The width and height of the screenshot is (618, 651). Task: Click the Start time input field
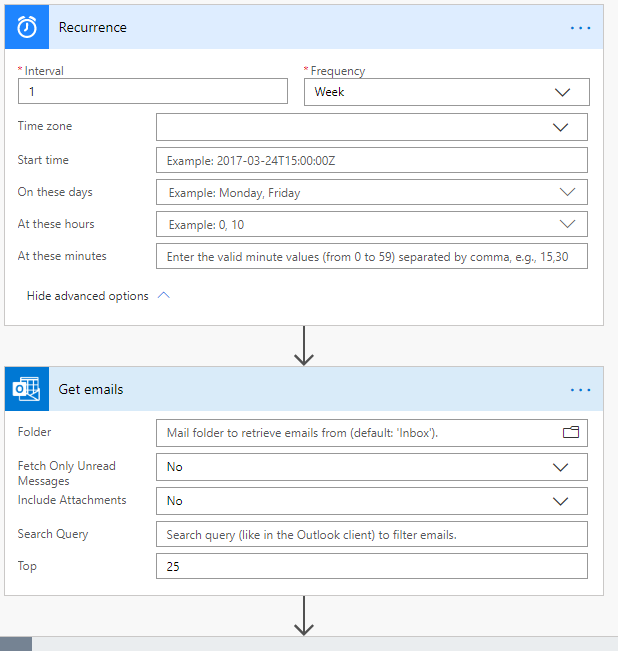(371, 160)
